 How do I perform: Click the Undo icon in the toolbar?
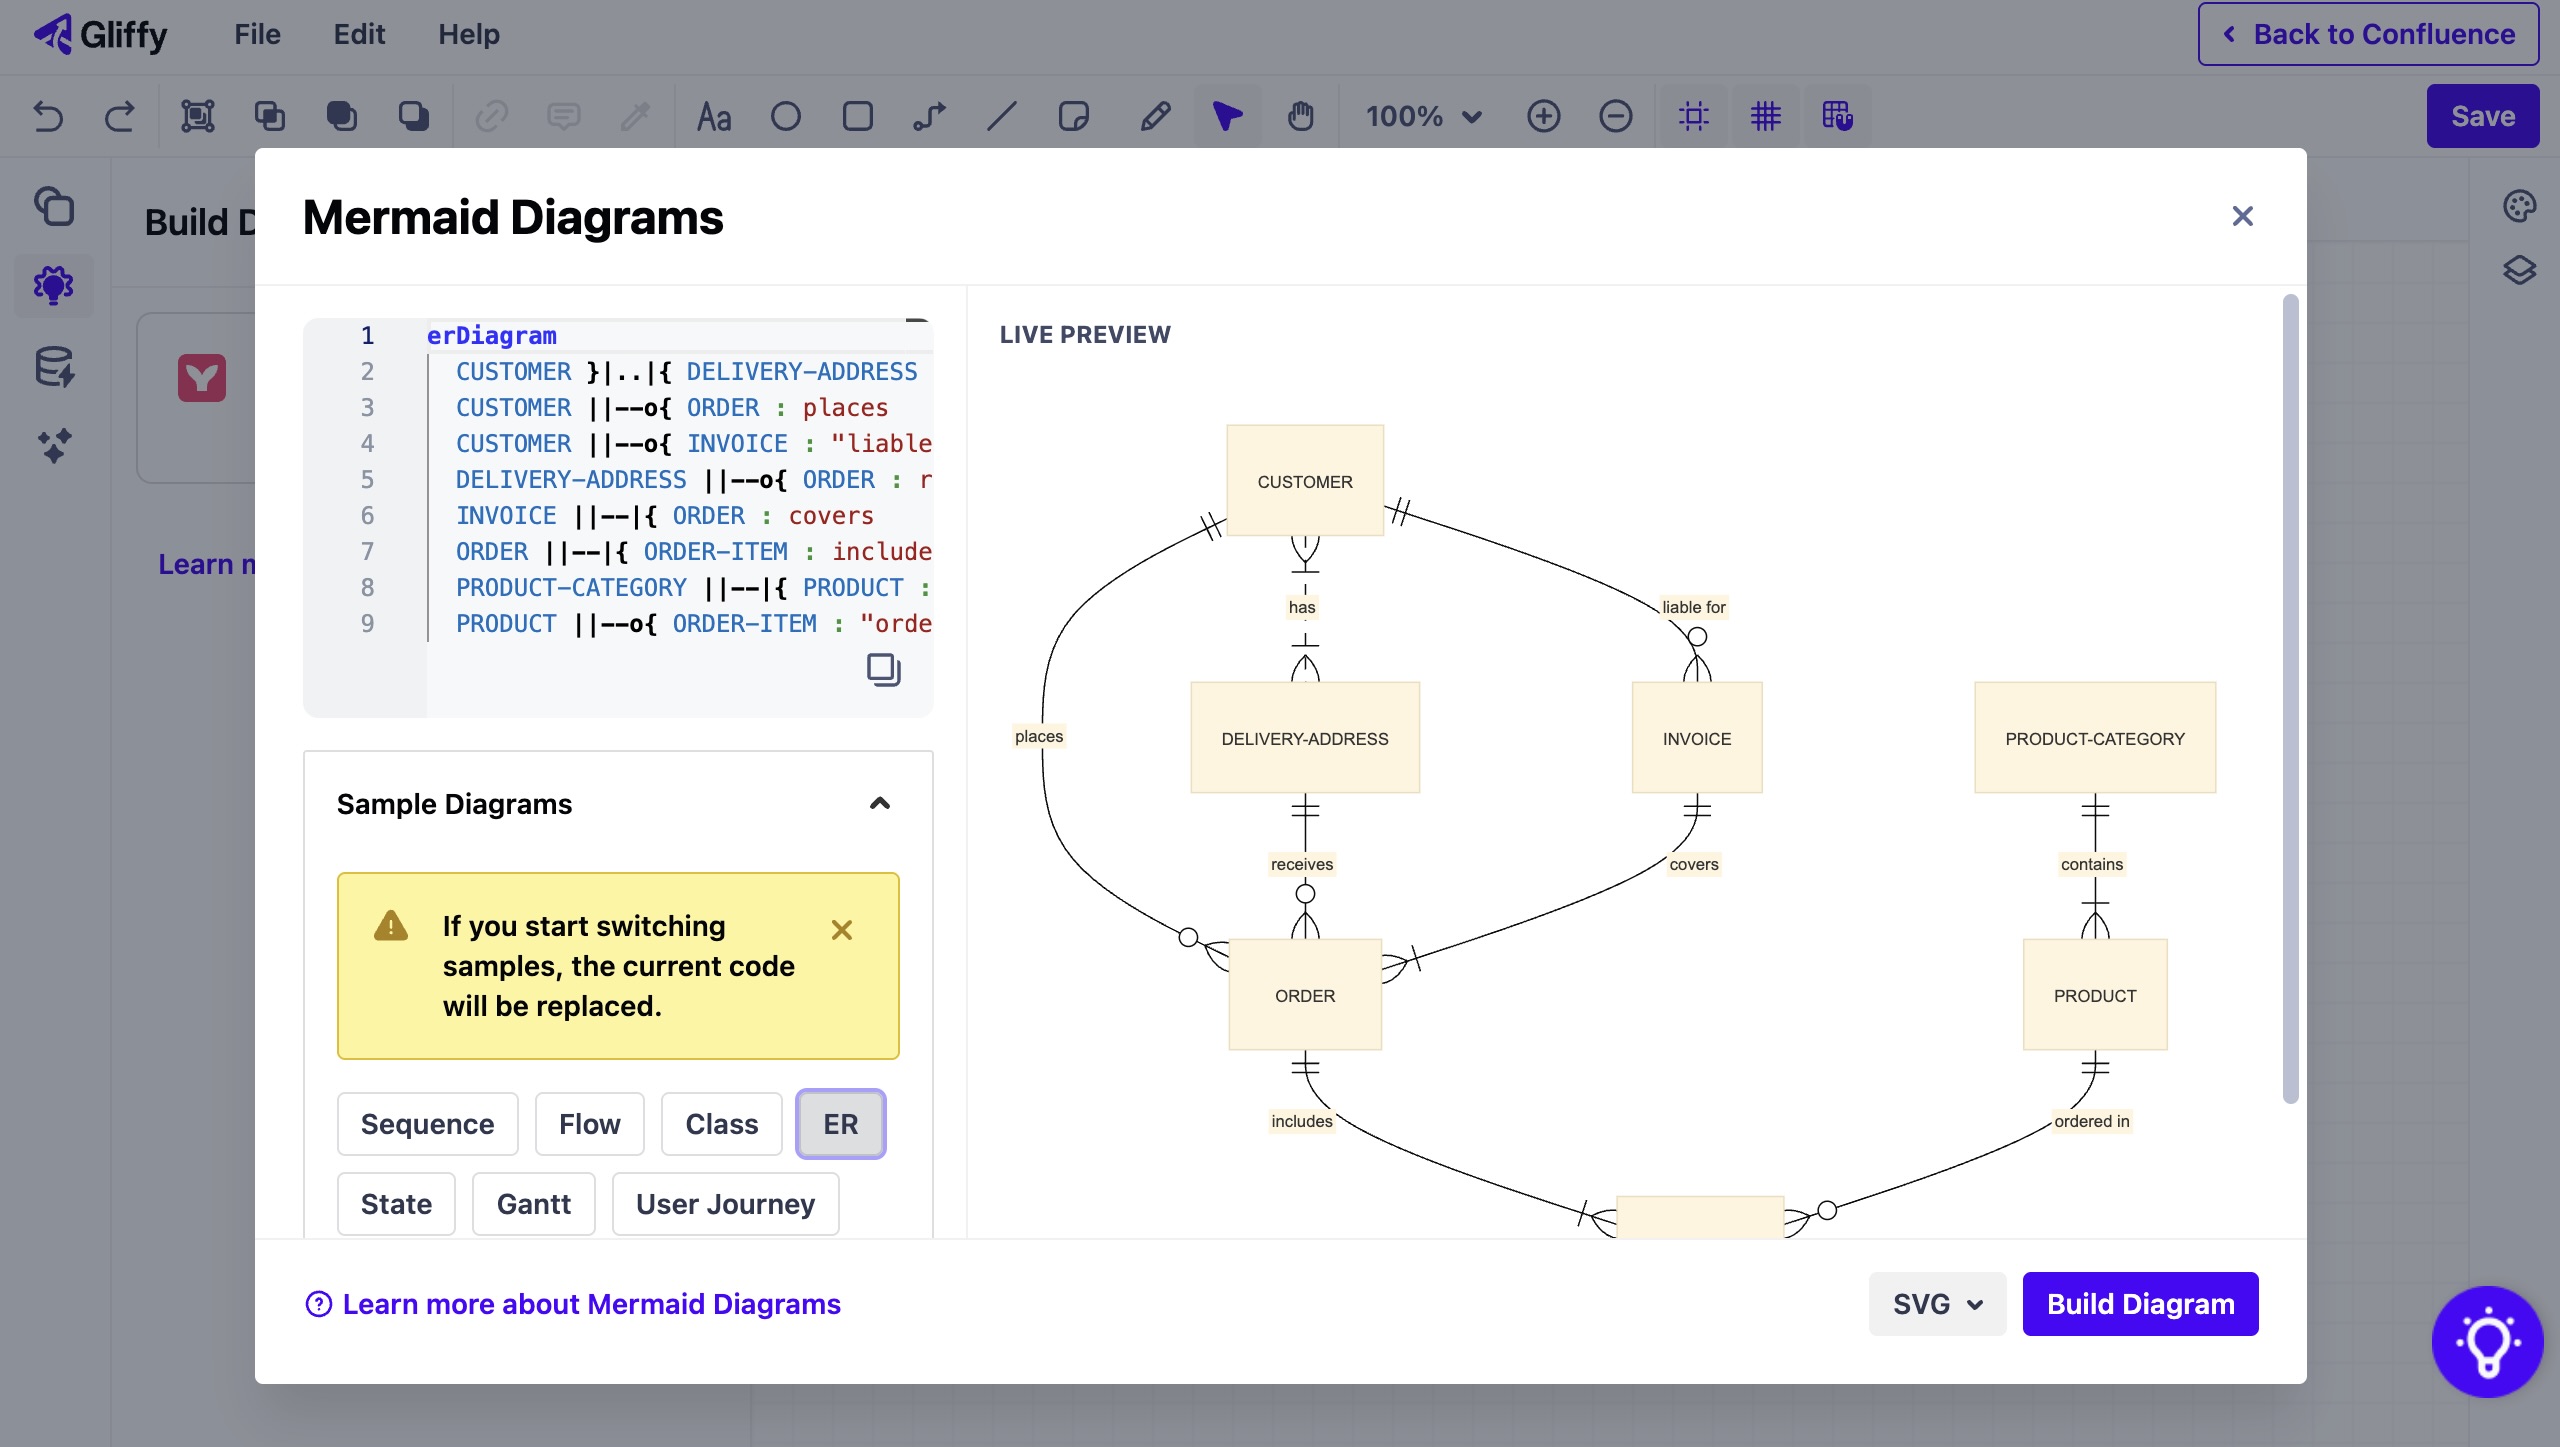click(48, 116)
